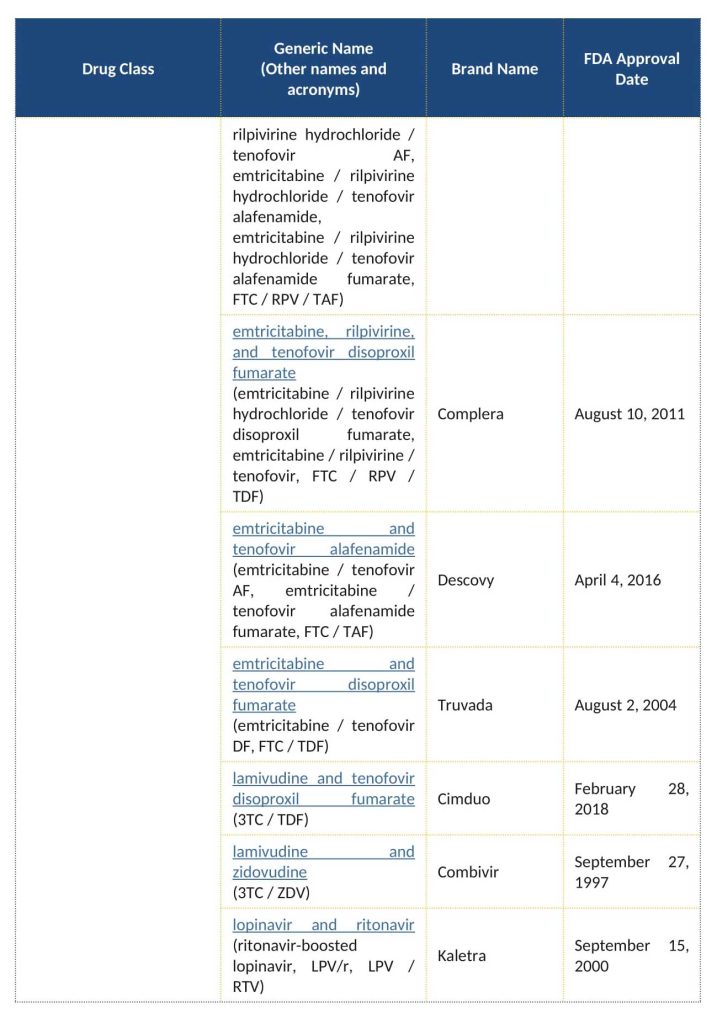Viewport: 717px width, 1024px height.
Task: Click the FDA Approval Date header
Action: (631, 69)
